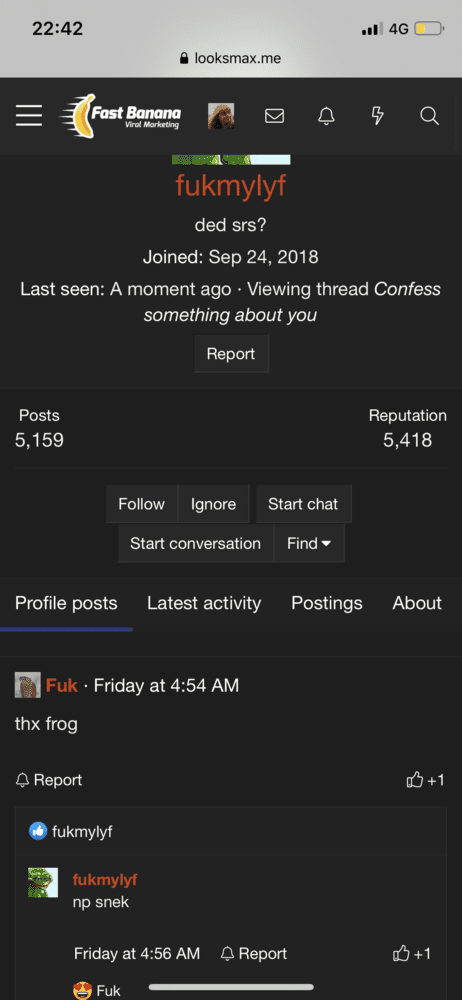Open the user avatar account menu in header
Image resolution: width=462 pixels, height=1000 pixels.
[x=221, y=116]
